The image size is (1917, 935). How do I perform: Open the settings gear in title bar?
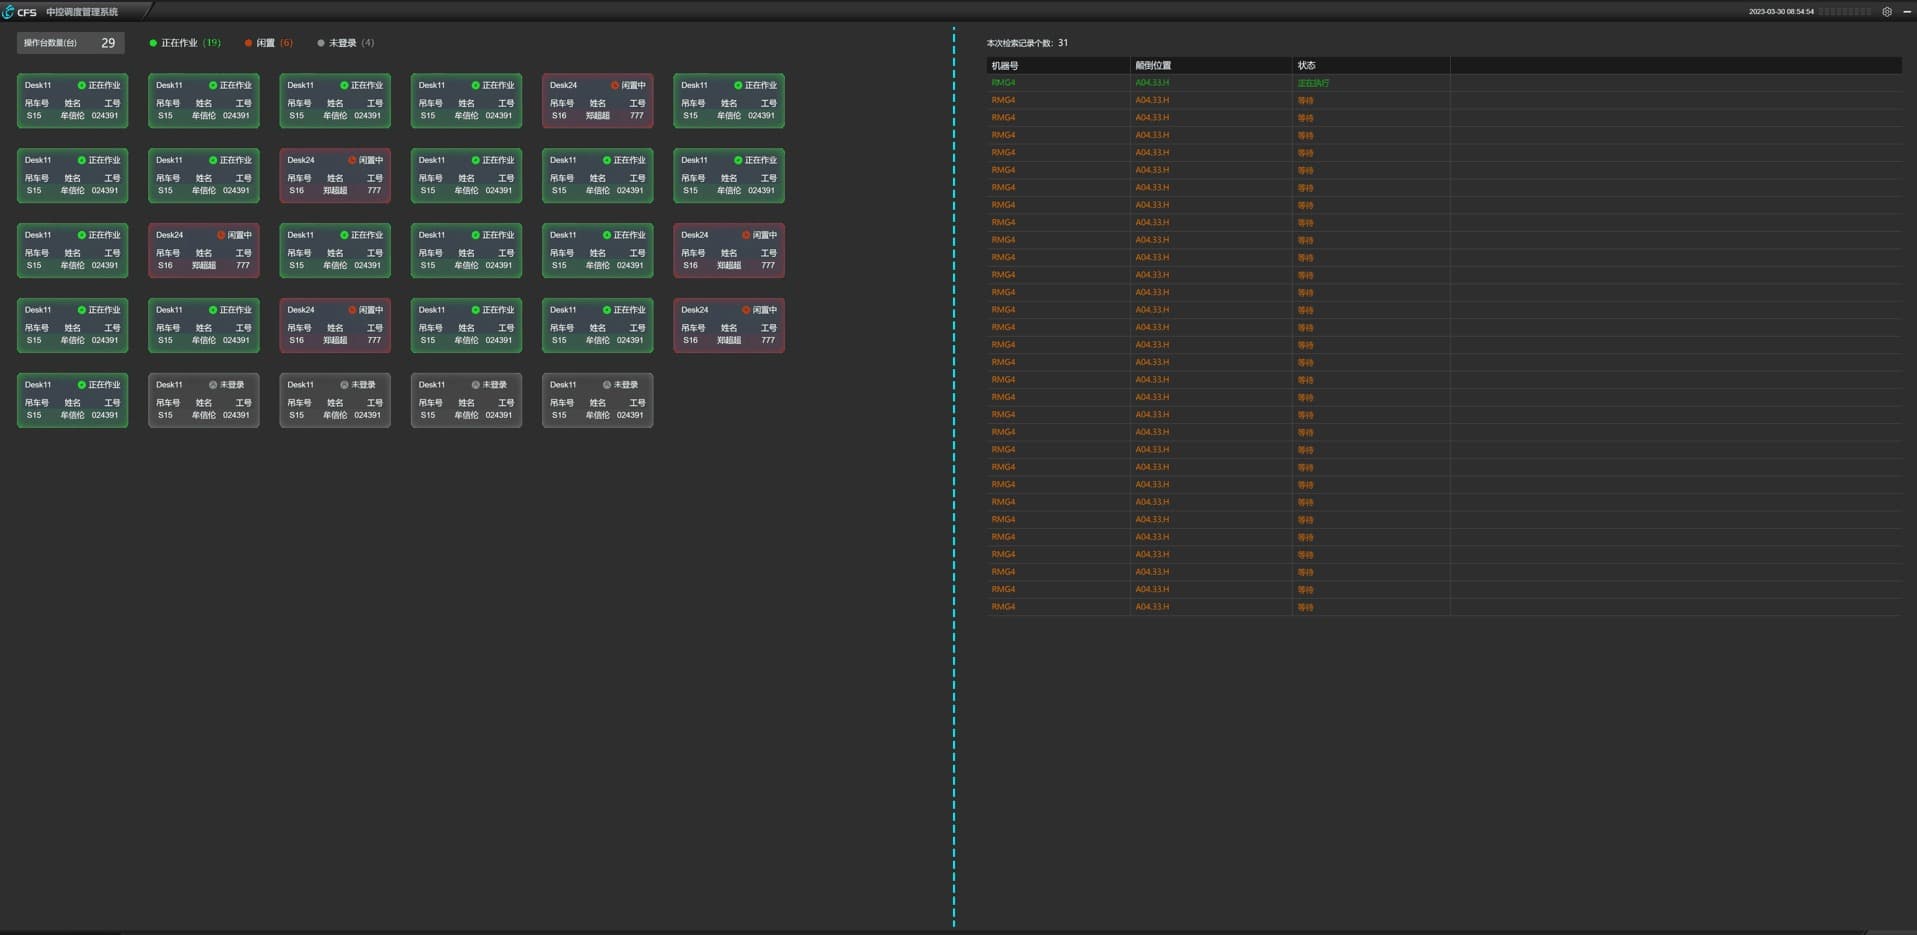(1887, 12)
